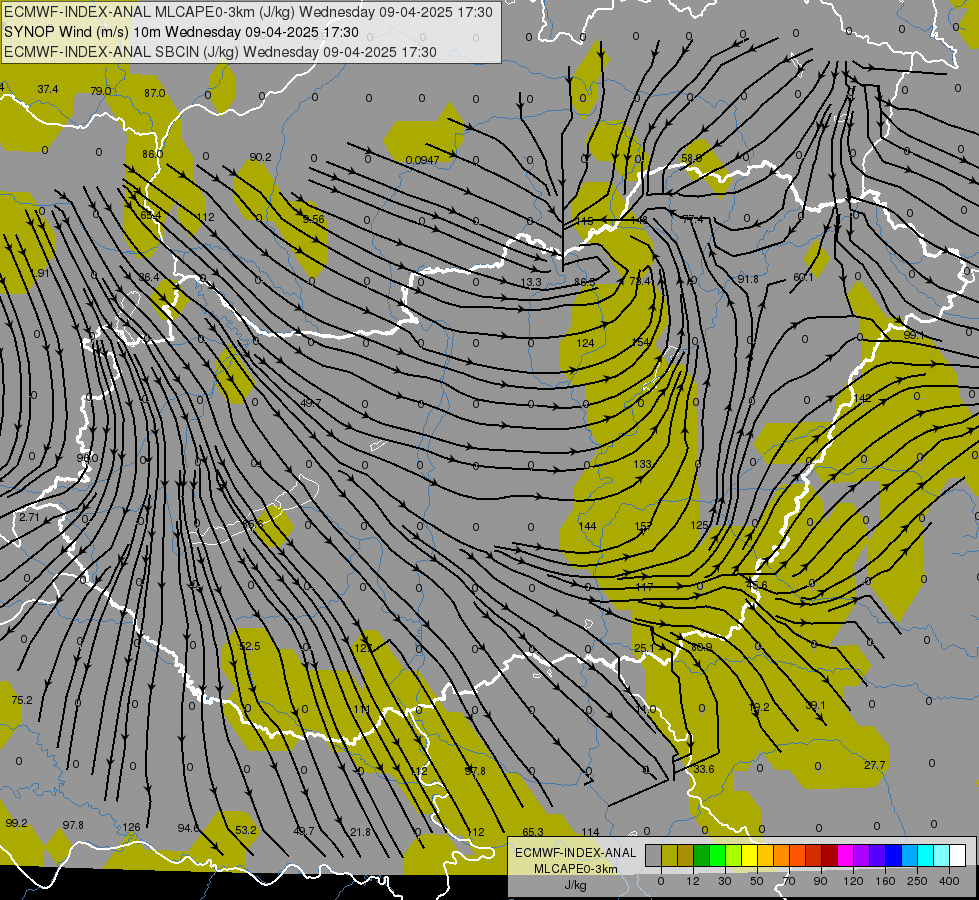979x900 pixels.
Task: Click the gray legend swatch
Action: click(x=653, y=856)
